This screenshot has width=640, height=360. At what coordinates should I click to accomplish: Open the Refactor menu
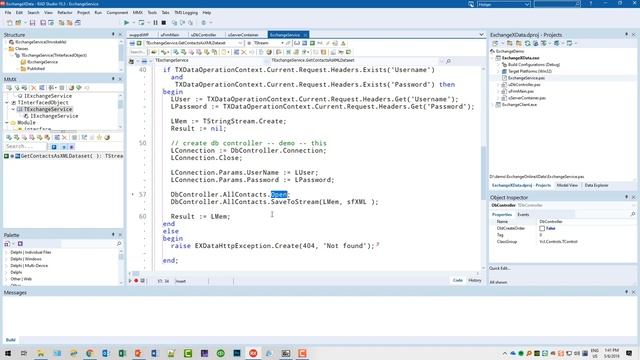[64, 13]
